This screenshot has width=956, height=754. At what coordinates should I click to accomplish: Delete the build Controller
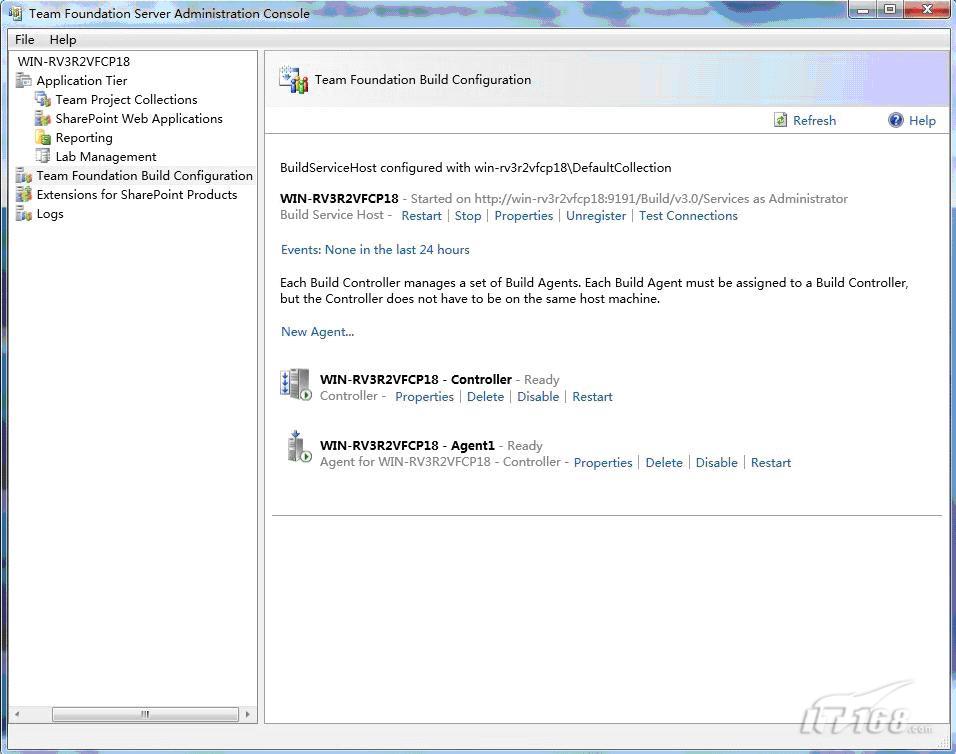pos(485,397)
